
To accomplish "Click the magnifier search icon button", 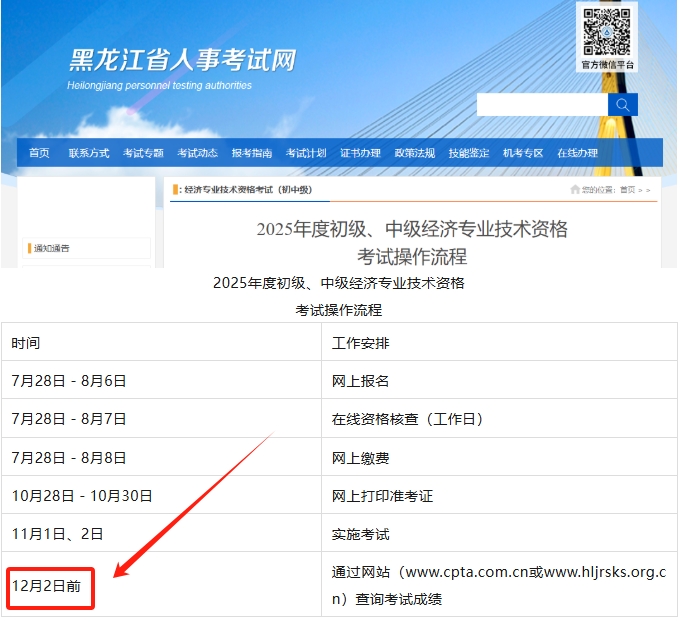I will (622, 105).
